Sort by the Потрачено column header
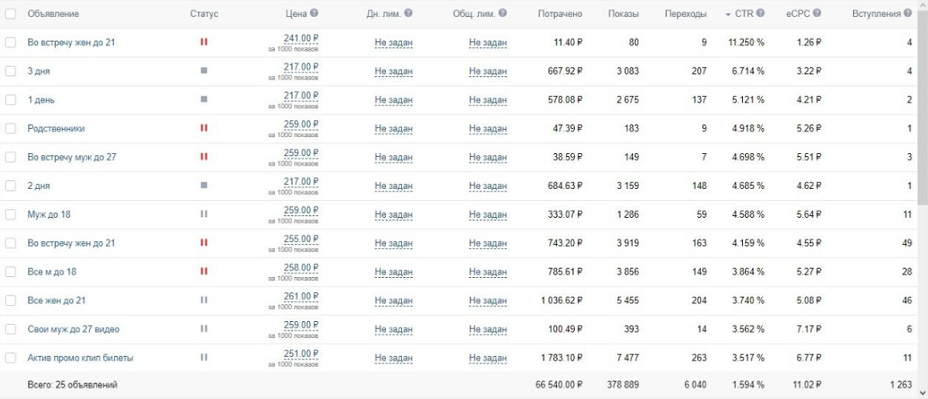The height and width of the screenshot is (399, 928). [560, 14]
